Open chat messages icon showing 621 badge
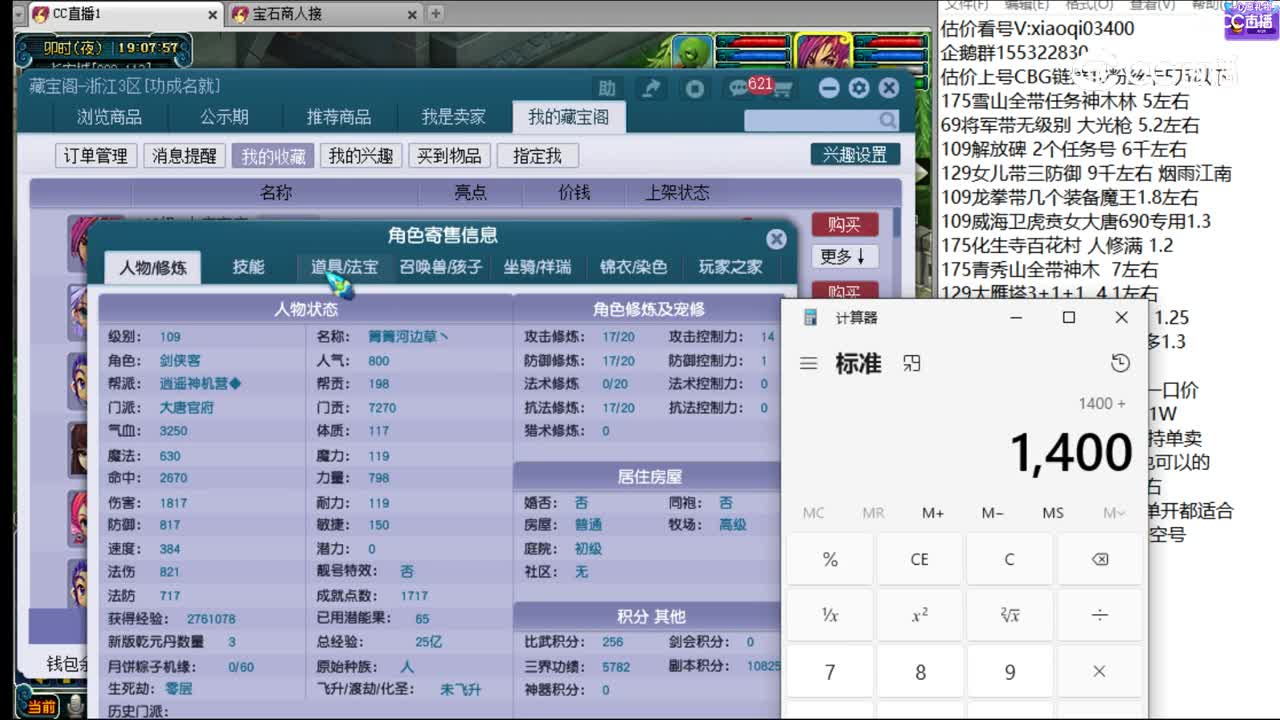The height and width of the screenshot is (720, 1280). point(740,88)
